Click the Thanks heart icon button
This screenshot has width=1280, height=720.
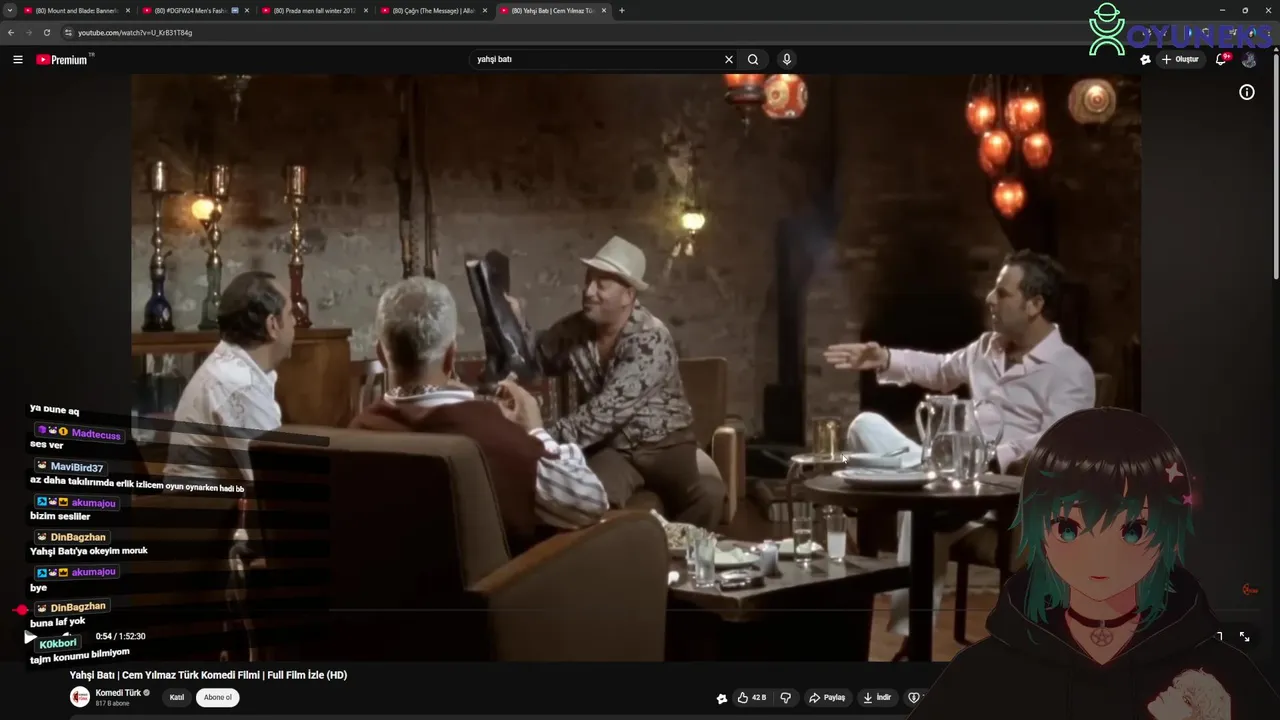914,697
